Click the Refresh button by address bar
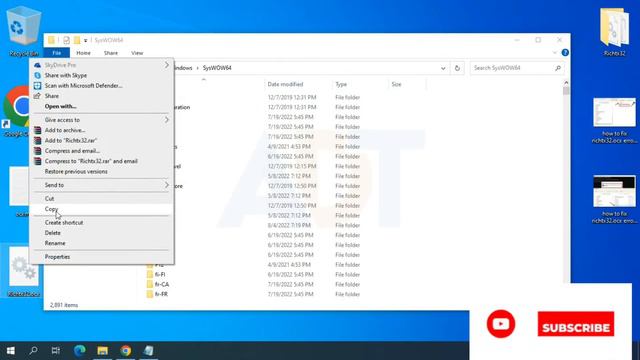The image size is (640, 360). tap(457, 68)
